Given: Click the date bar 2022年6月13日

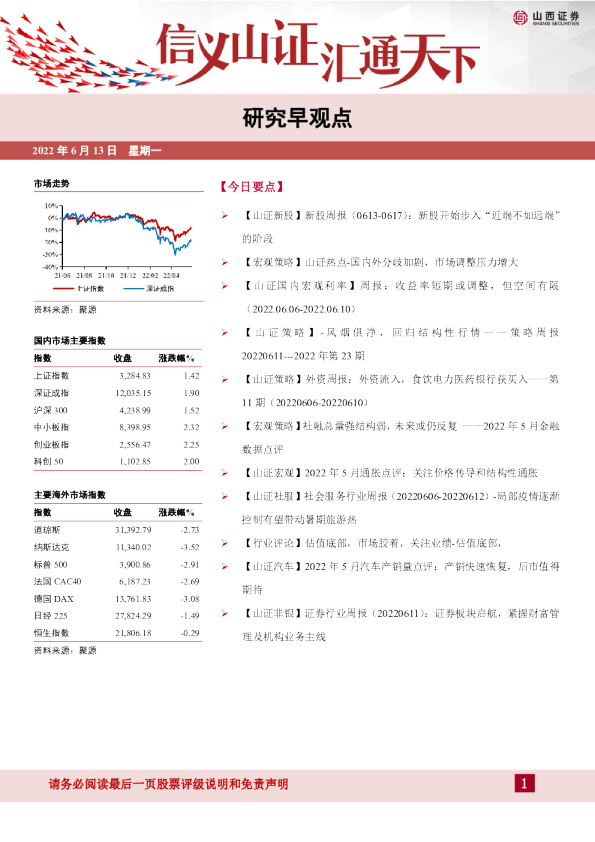Looking at the screenshot, I should tap(97, 151).
